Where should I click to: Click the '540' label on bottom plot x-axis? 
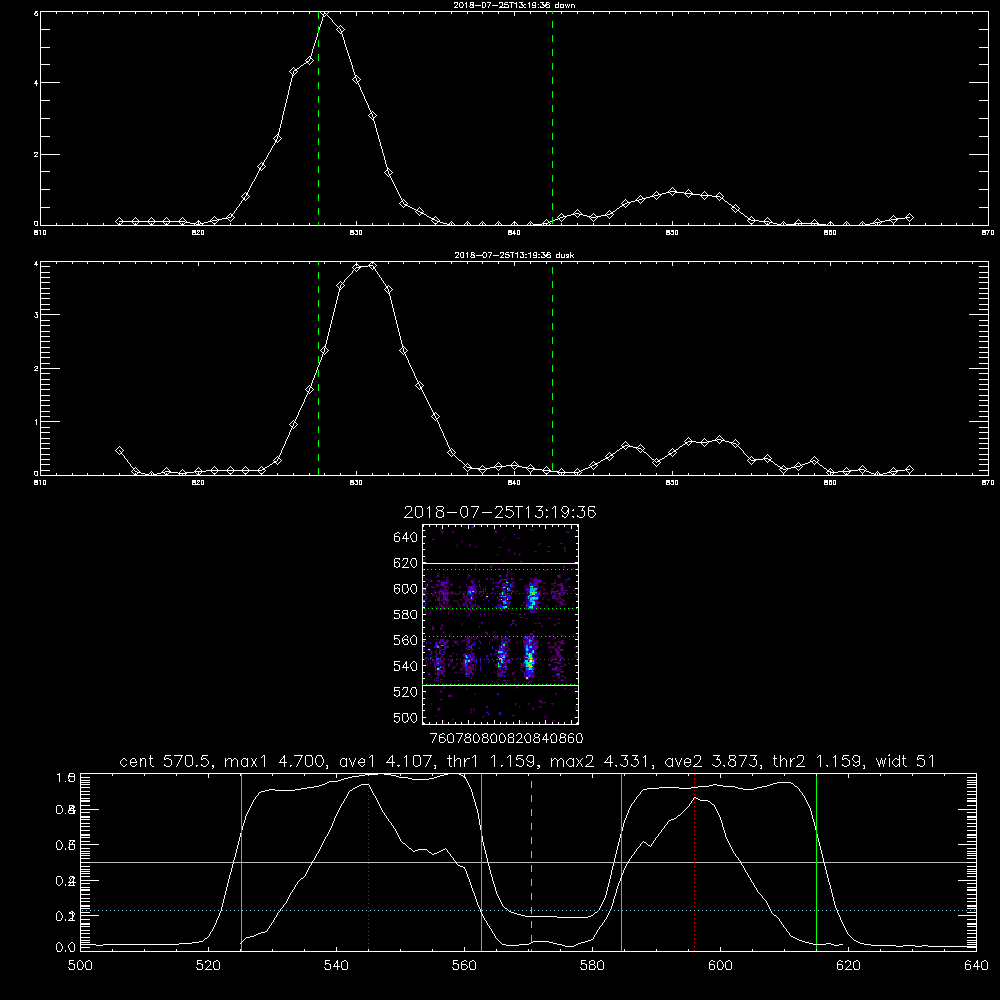tap(336, 966)
